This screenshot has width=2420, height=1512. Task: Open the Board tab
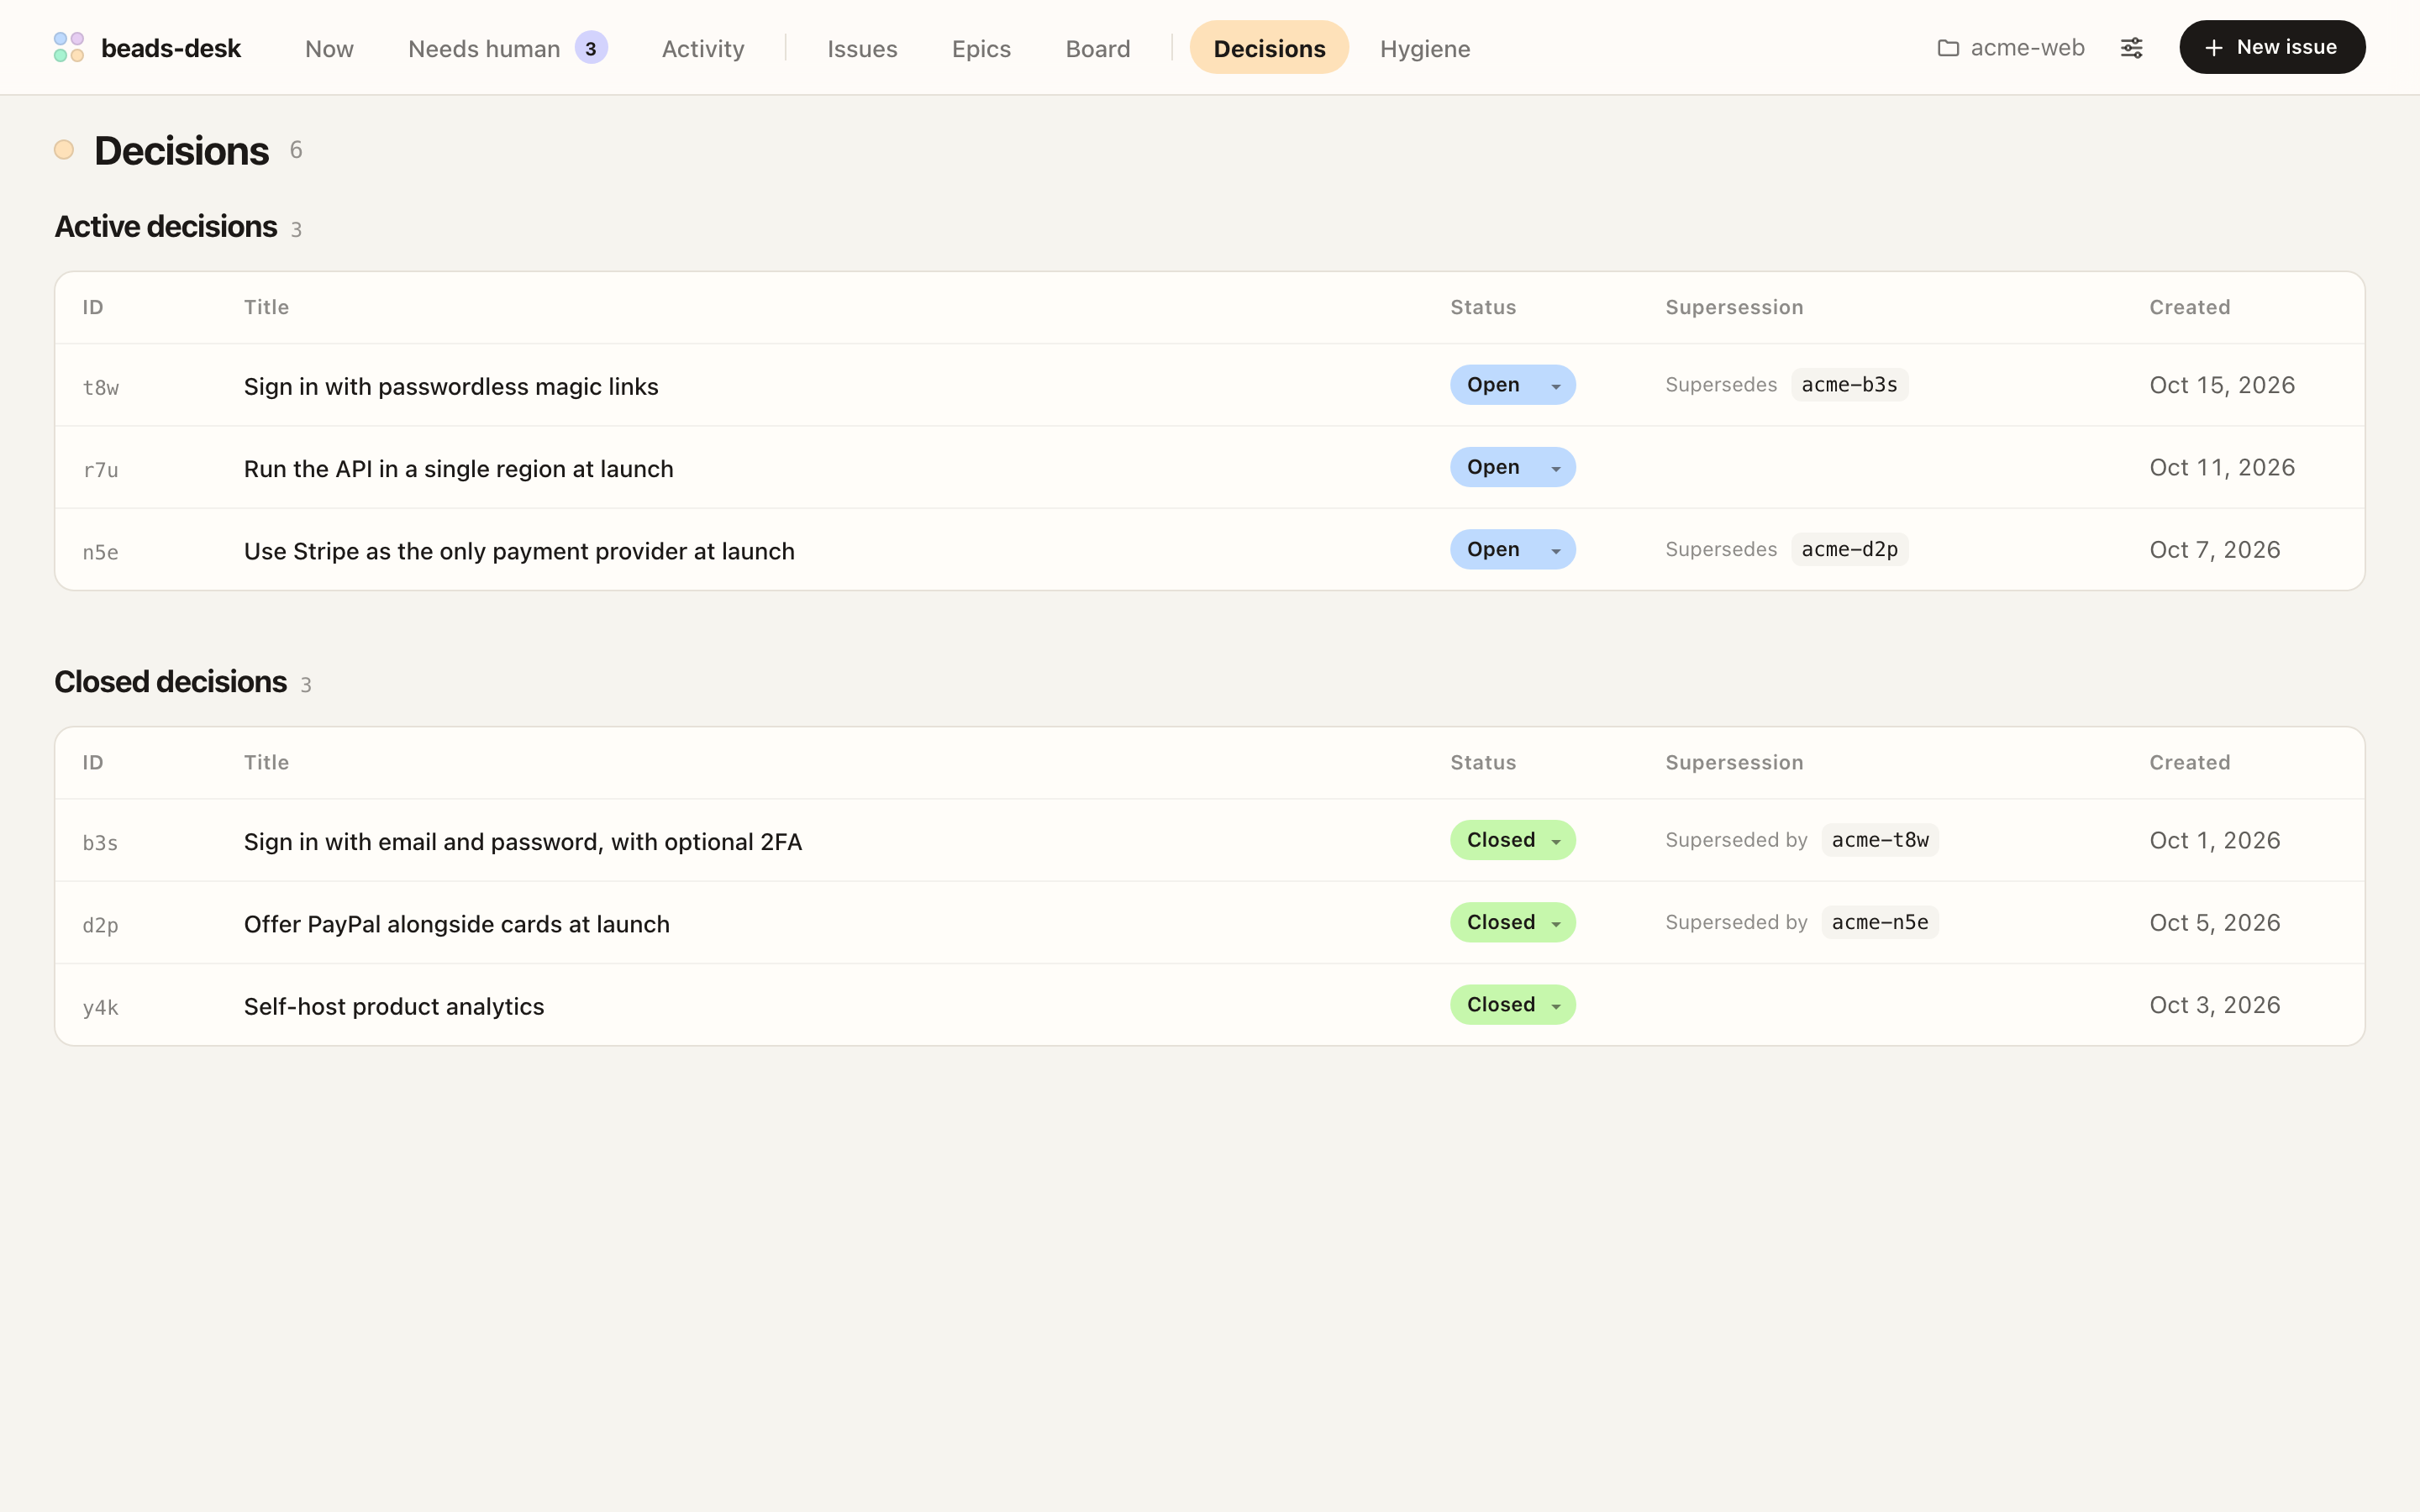point(1098,48)
